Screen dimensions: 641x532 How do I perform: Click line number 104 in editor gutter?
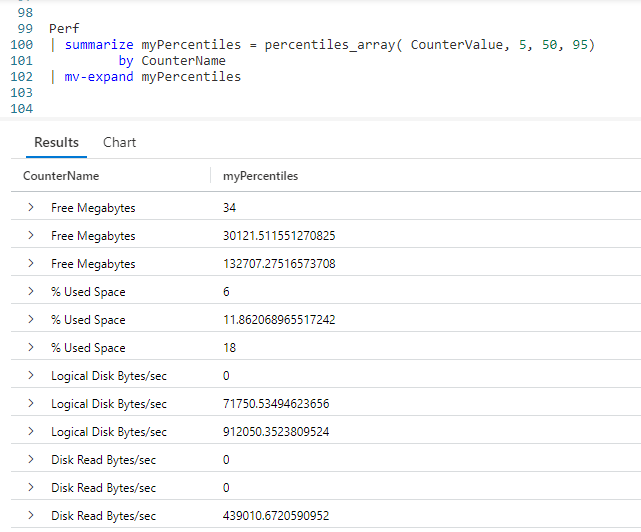tap(22, 108)
